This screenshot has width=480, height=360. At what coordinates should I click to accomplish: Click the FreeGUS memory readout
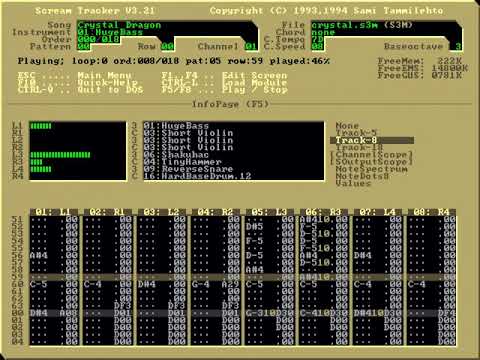420,75
